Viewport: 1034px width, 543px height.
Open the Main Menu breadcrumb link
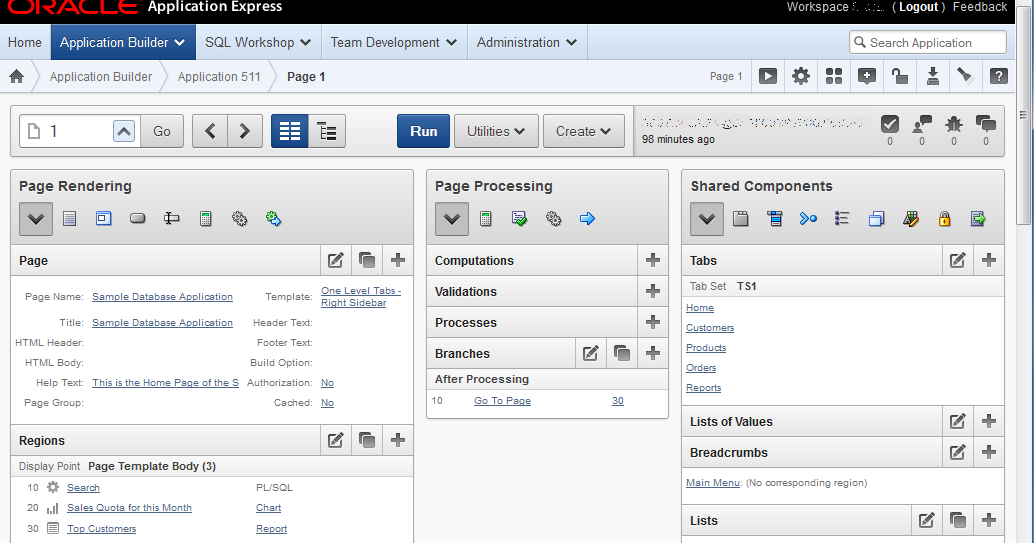[714, 482]
